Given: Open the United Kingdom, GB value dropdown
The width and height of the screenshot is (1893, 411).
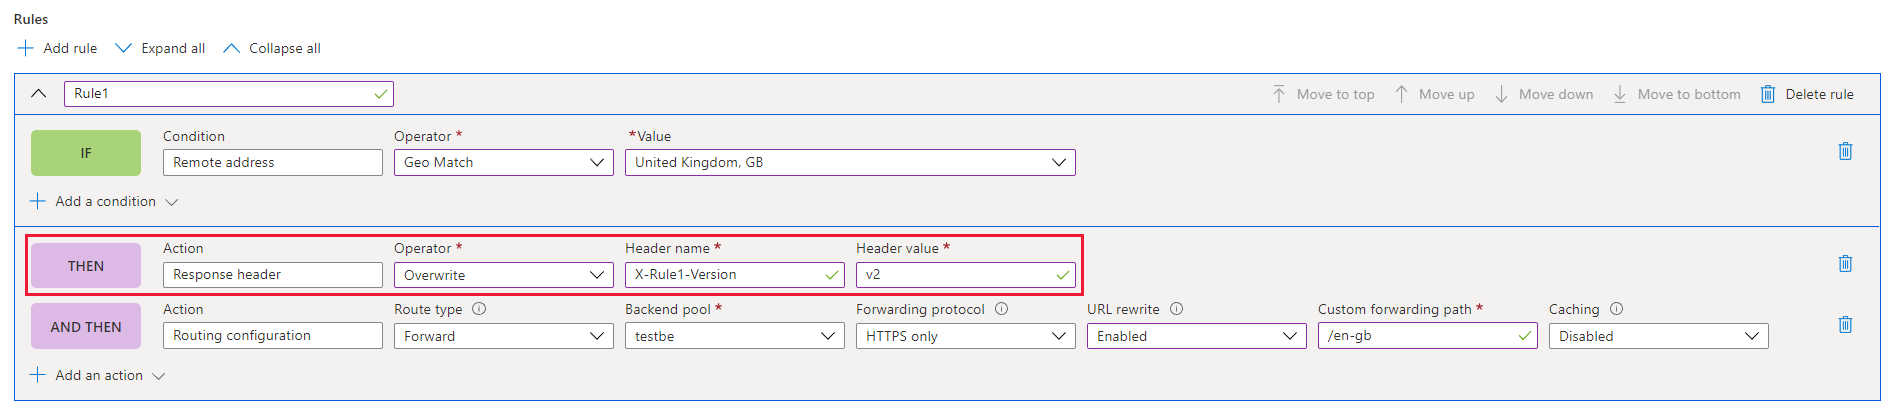Looking at the screenshot, I should click(x=850, y=162).
